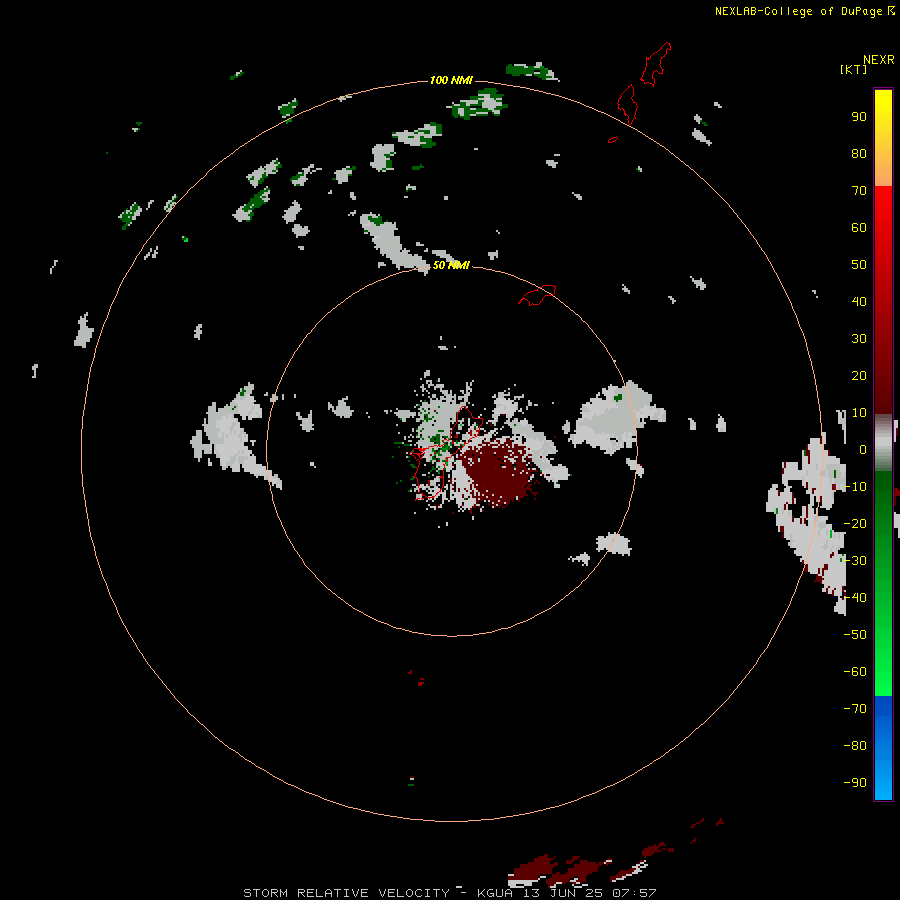Click the large gray echo crossing the 50 NMI ring east of the radar
Screen dimensions: 900x900
pos(615,417)
